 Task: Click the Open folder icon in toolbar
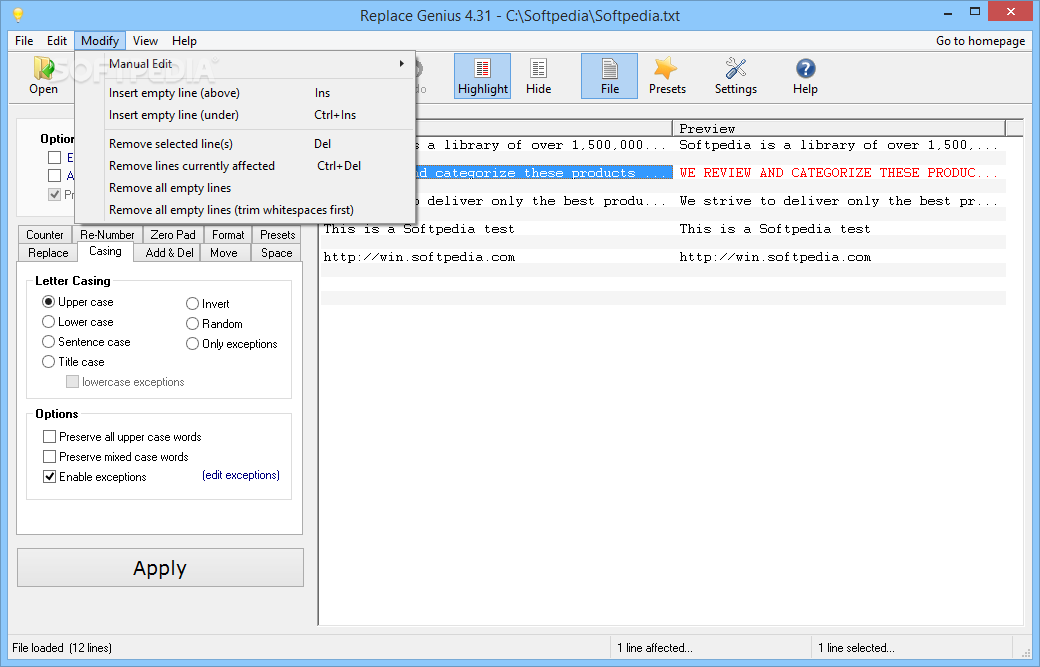click(x=44, y=76)
